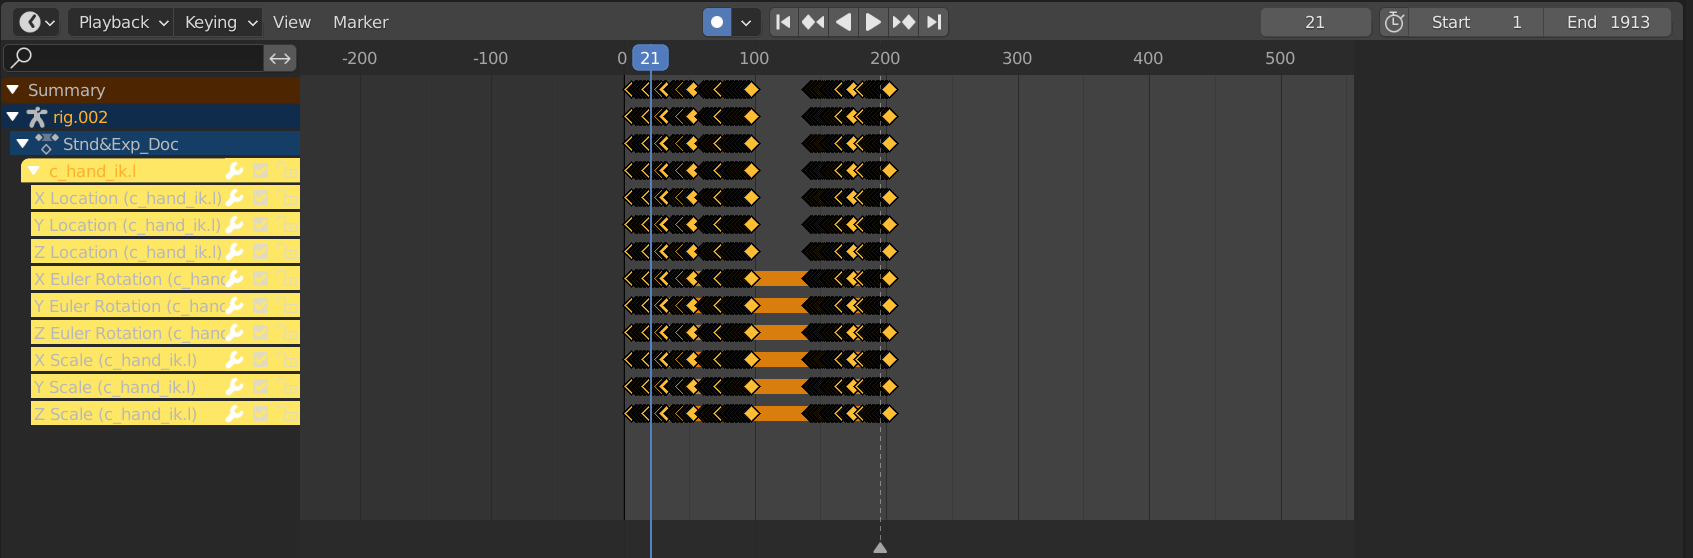Click the Summary row label
This screenshot has height=558, width=1693.
pos(66,90)
